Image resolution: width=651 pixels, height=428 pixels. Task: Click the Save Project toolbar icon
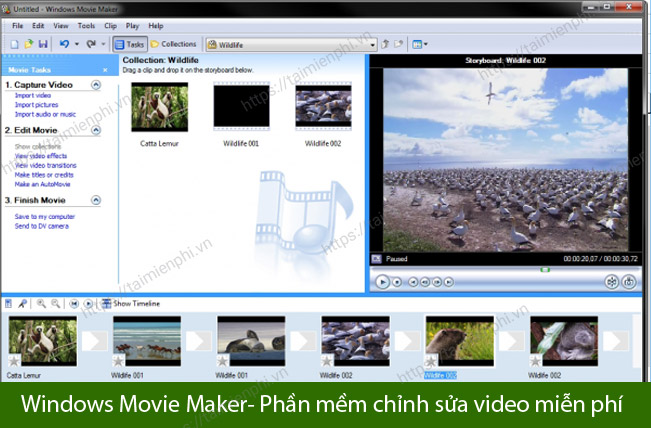coord(44,44)
